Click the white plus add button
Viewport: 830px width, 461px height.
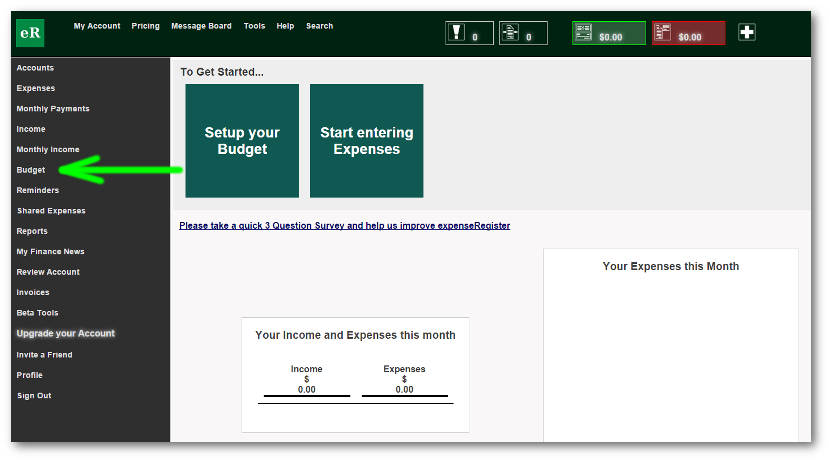(747, 32)
